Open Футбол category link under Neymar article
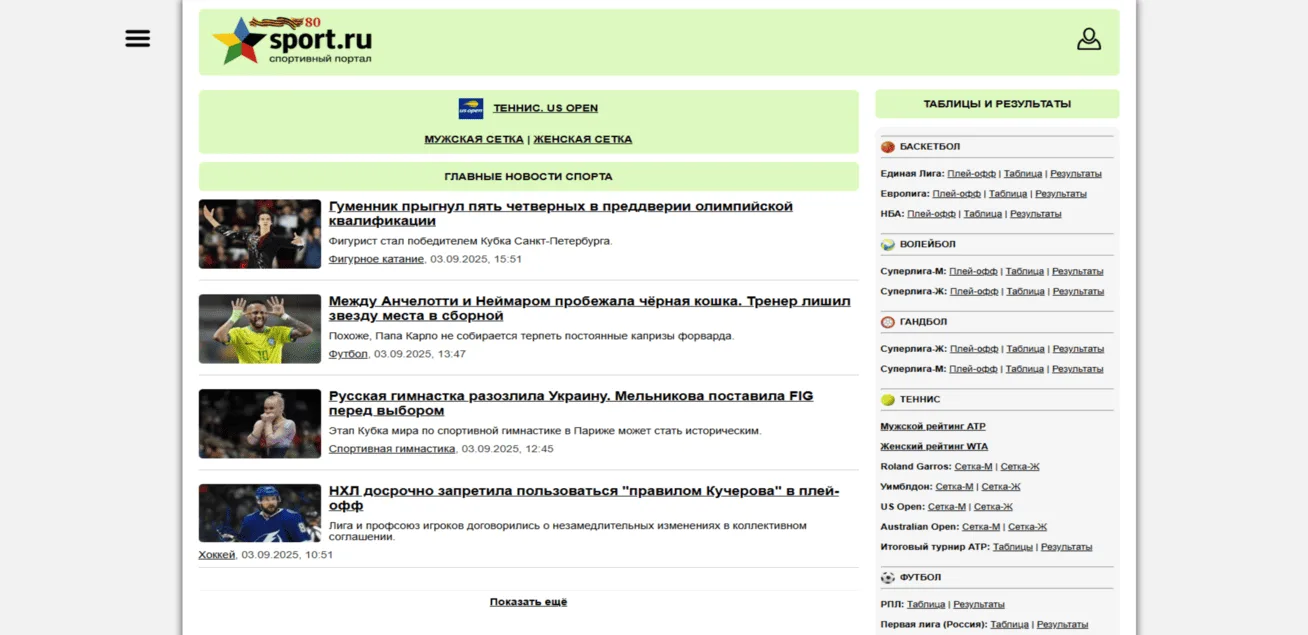This screenshot has height=635, width=1308. coord(348,354)
